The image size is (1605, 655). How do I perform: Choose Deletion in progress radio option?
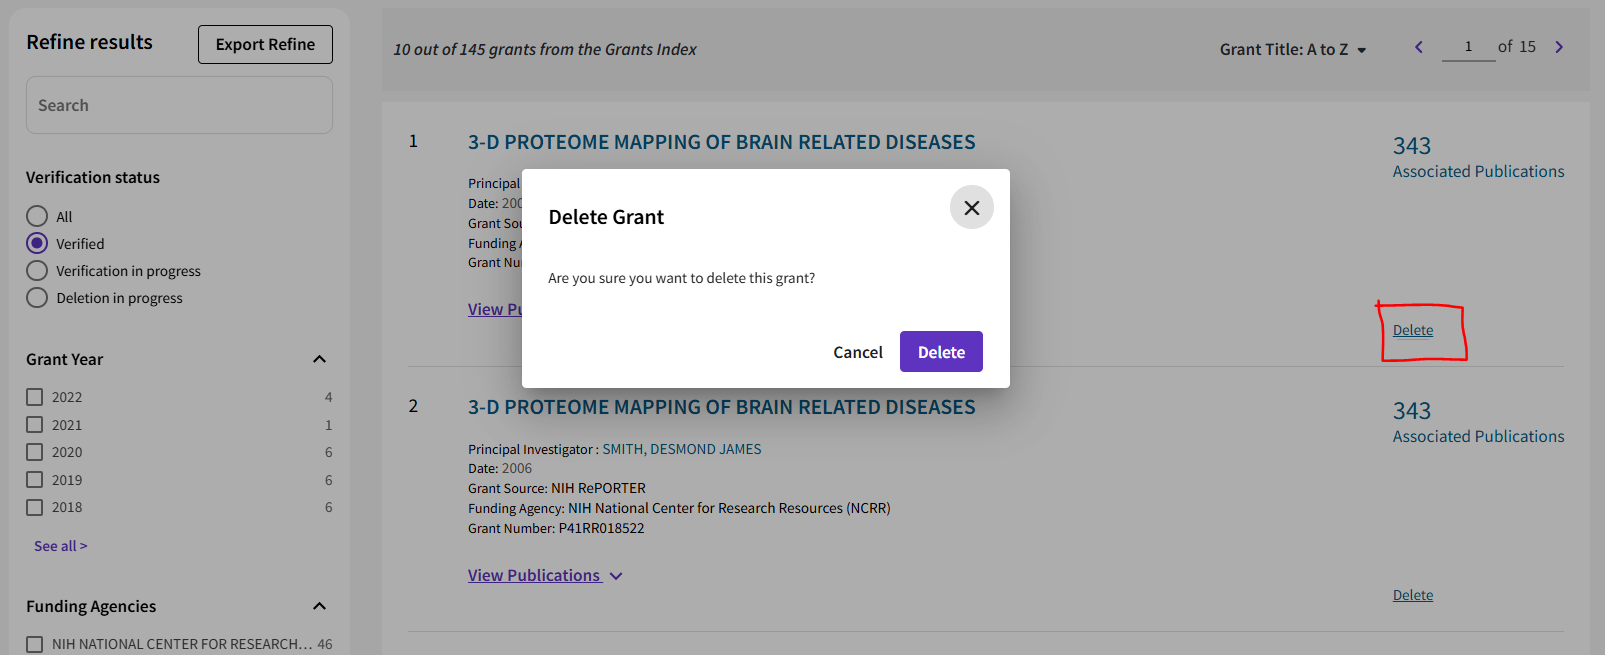pos(37,298)
